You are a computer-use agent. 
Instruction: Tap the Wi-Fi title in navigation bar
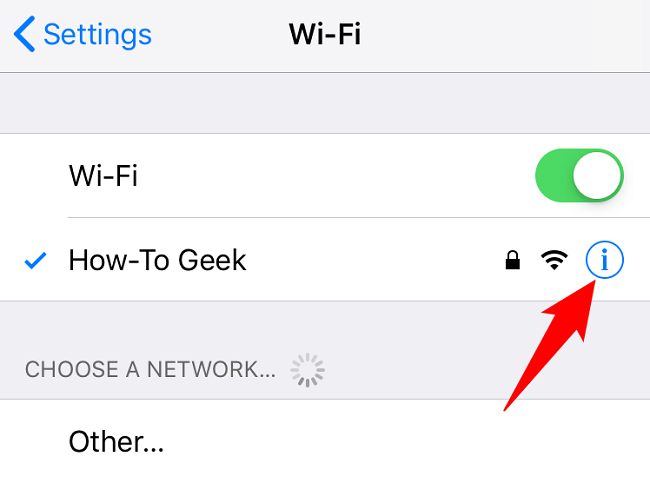pos(325,34)
